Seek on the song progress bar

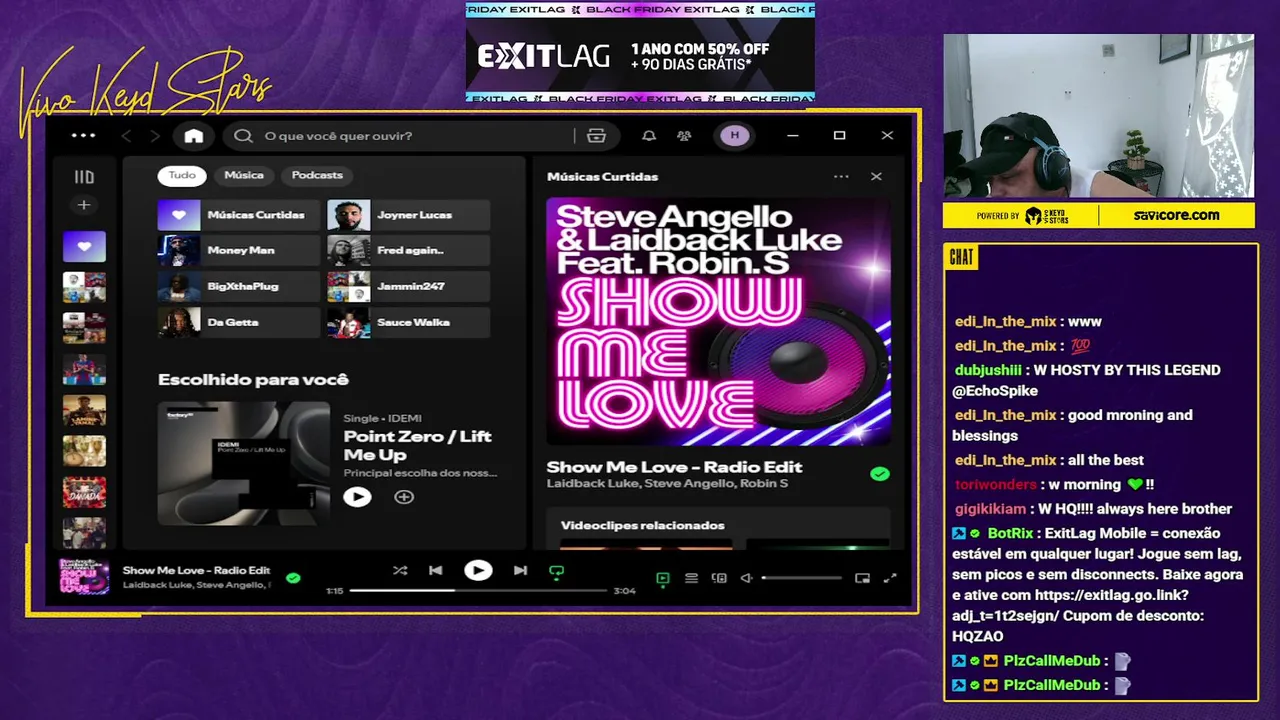478,591
